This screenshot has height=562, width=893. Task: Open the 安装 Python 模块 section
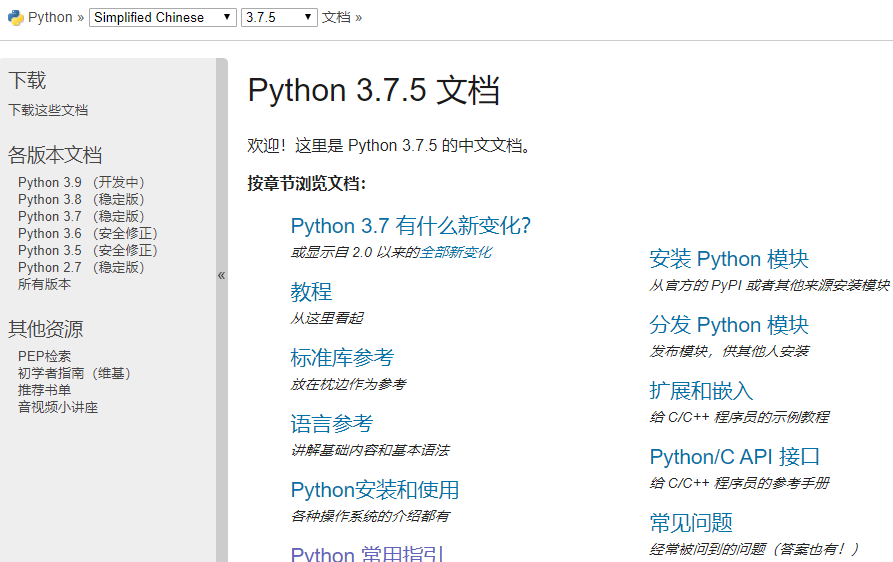(729, 259)
